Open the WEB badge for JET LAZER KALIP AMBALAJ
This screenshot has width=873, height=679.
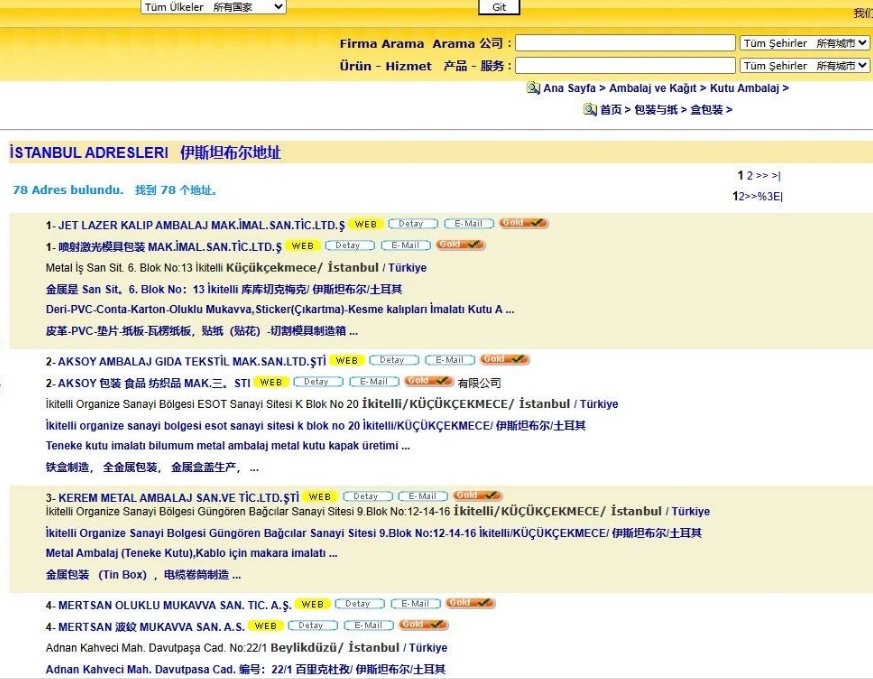pos(366,224)
